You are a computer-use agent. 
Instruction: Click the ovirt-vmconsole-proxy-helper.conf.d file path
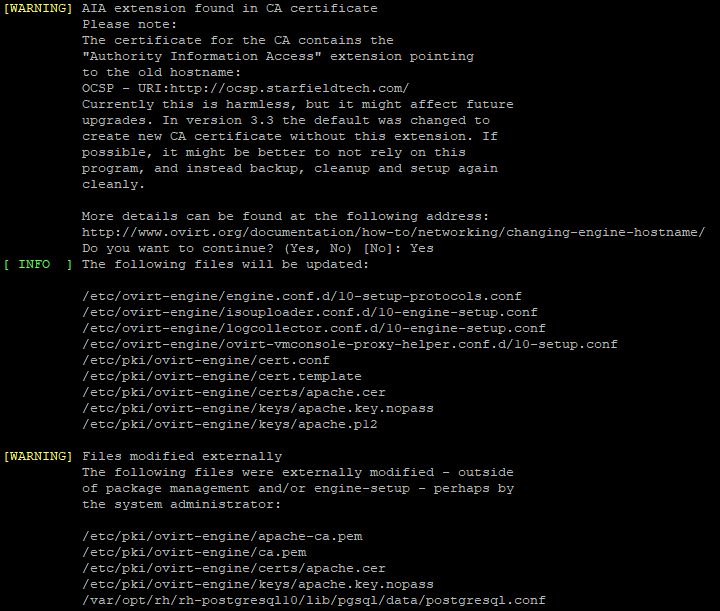click(350, 344)
